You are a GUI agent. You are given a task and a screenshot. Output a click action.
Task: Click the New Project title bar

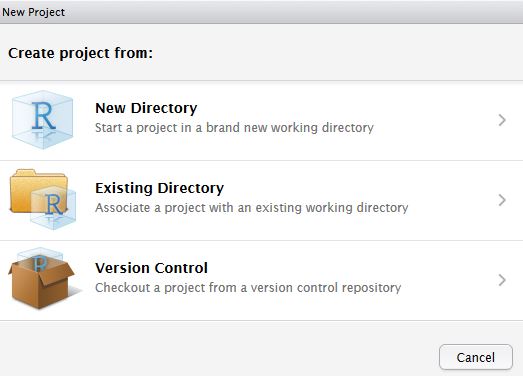coord(262,12)
